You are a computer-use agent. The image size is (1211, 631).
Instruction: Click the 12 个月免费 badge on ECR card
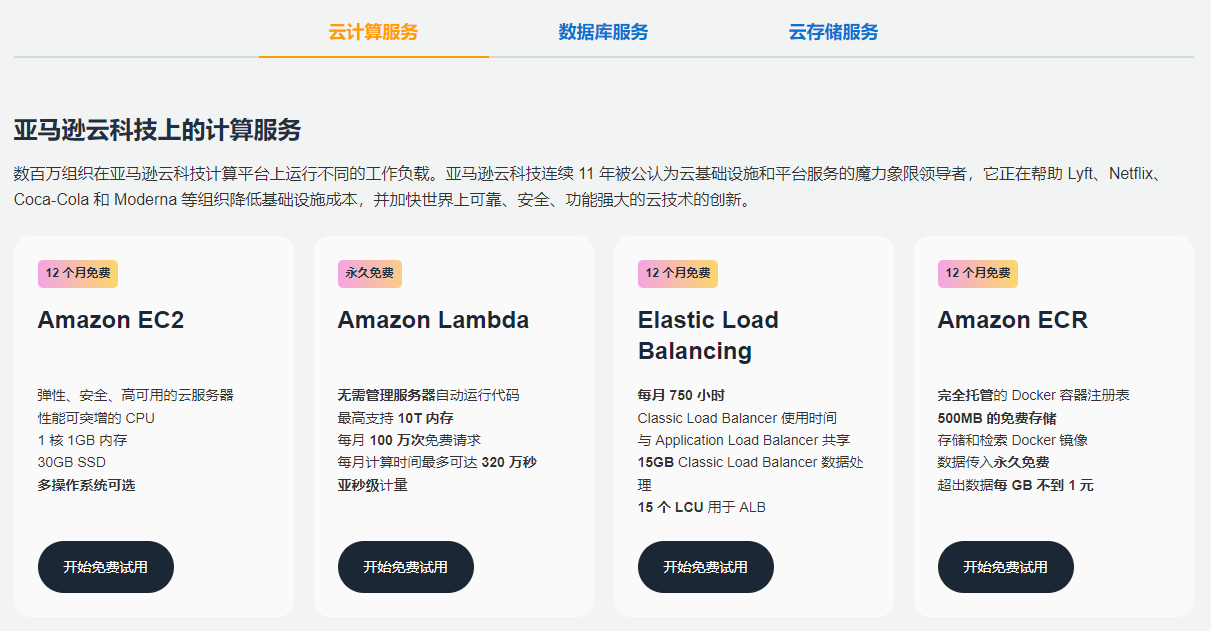(977, 273)
